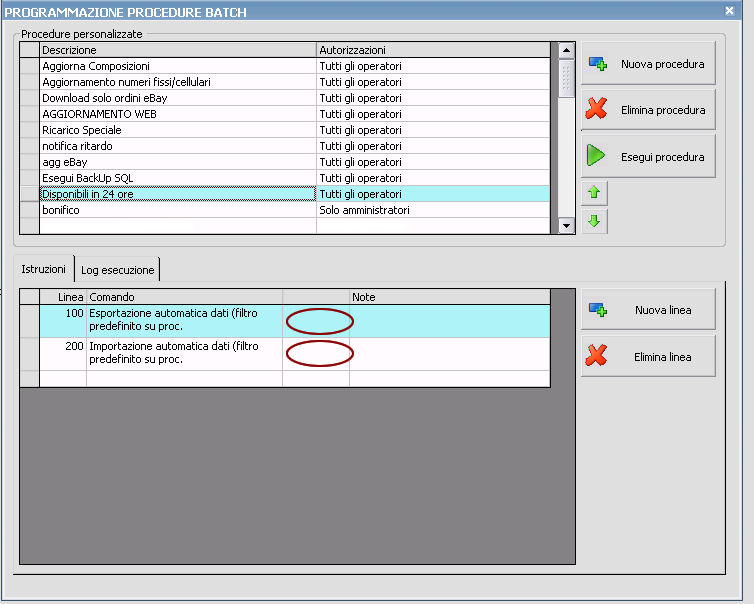Click row selector of instruction line 100
The image size is (754, 604).
(30, 321)
